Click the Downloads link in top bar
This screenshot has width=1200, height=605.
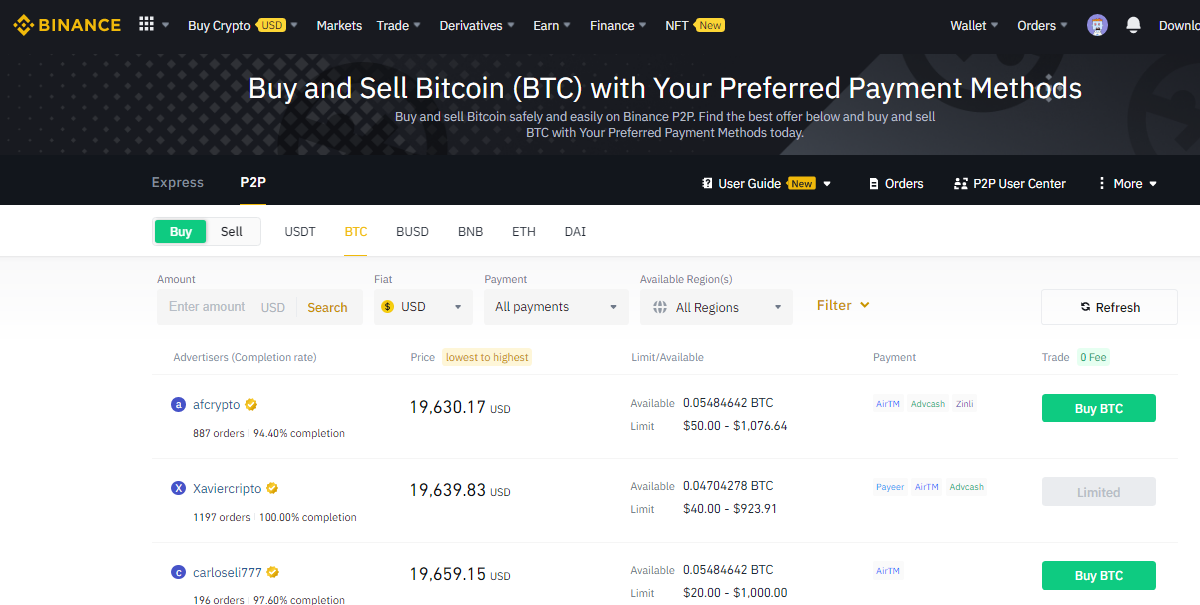(x=1179, y=26)
